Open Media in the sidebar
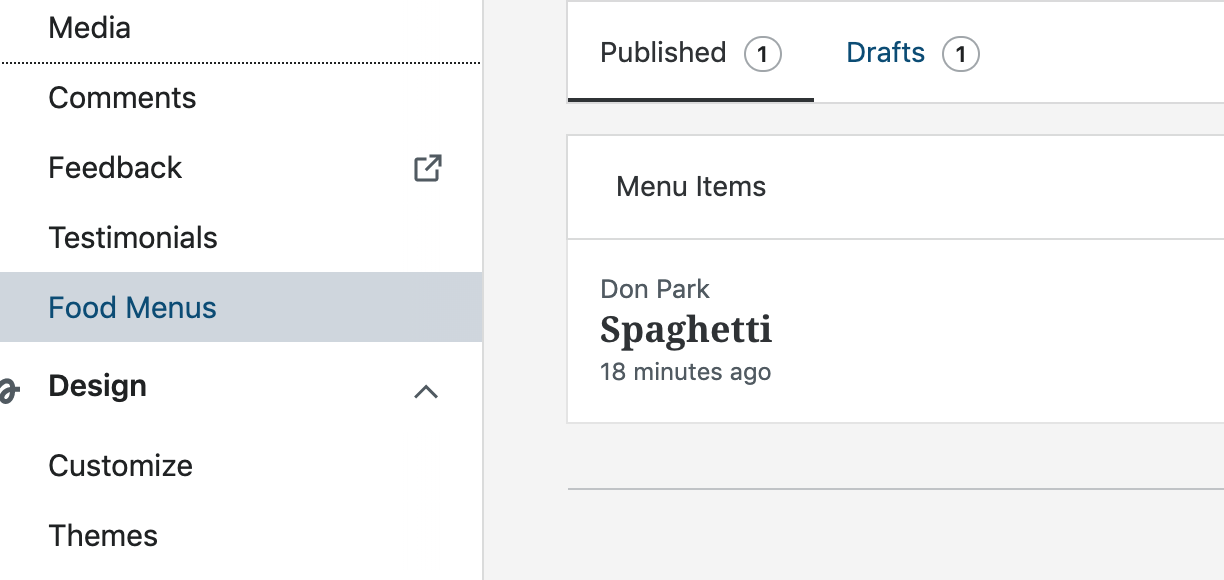This screenshot has height=580, width=1224. click(x=89, y=28)
